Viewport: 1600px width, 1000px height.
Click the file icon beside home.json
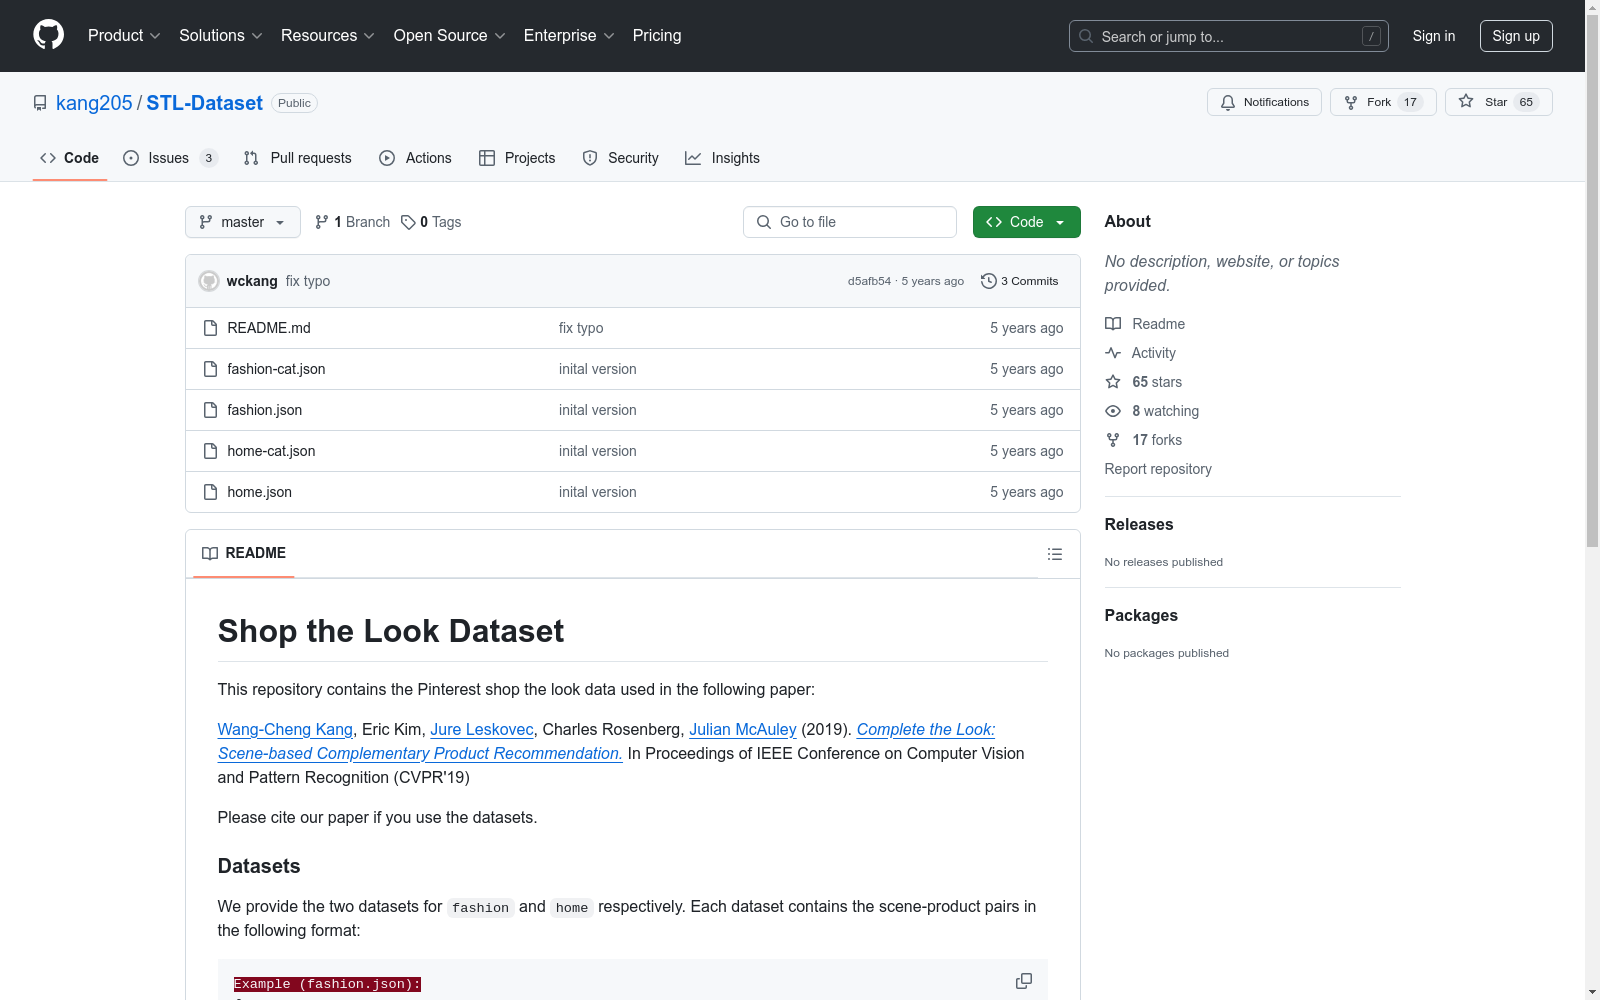(x=210, y=492)
